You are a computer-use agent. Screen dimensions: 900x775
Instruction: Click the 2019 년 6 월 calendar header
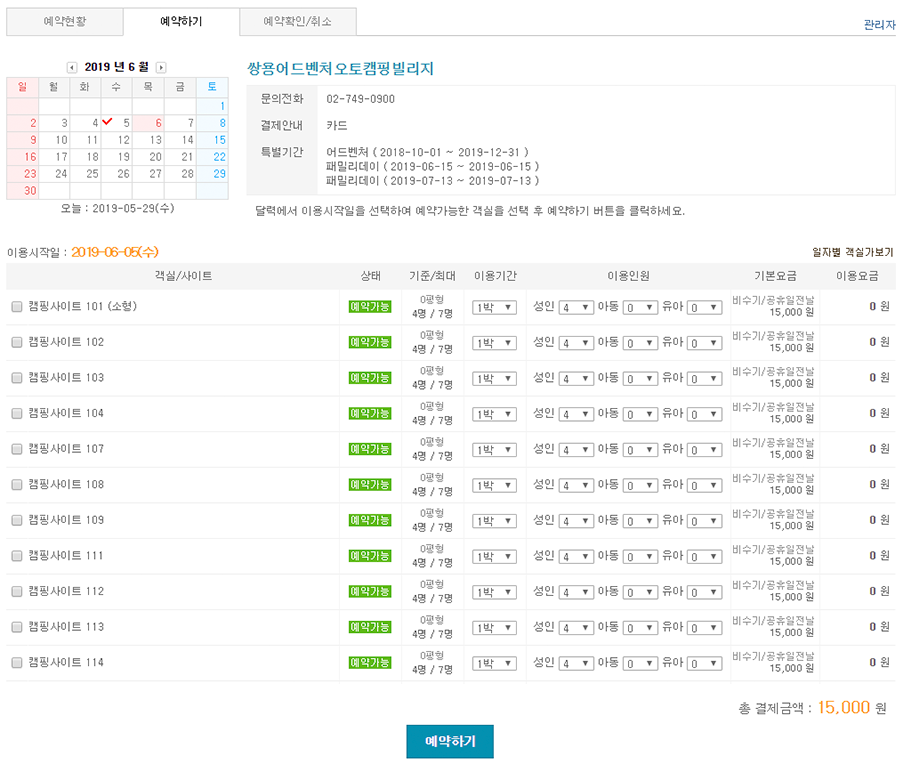pos(117,67)
